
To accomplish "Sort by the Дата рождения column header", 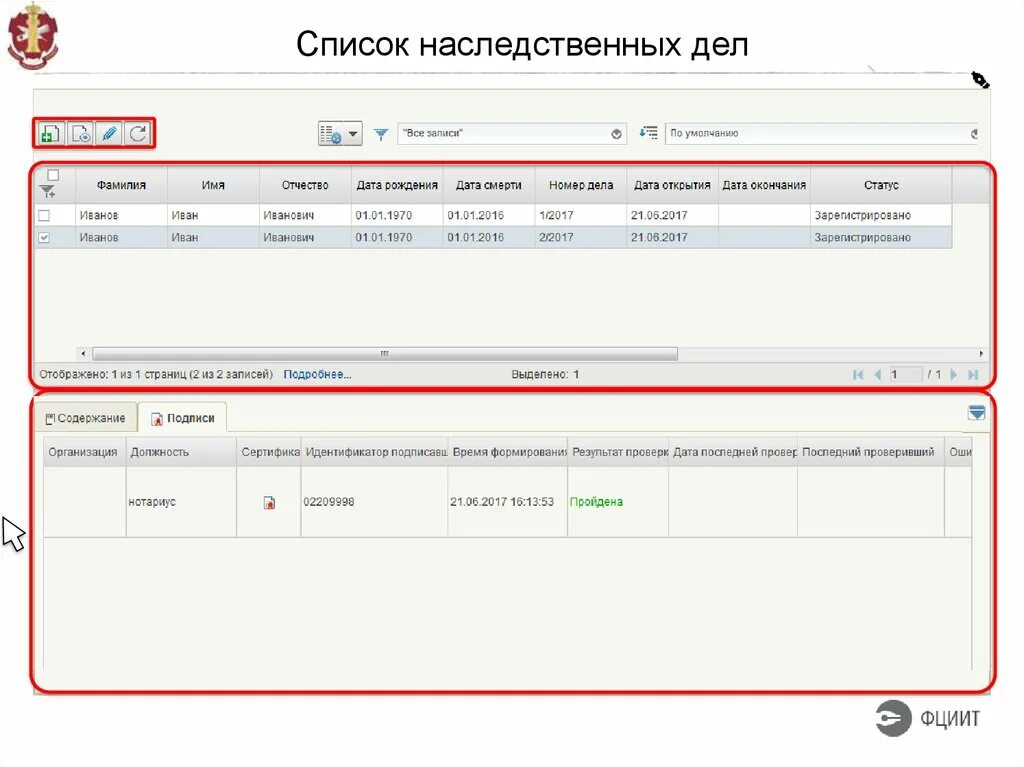I will [x=397, y=186].
